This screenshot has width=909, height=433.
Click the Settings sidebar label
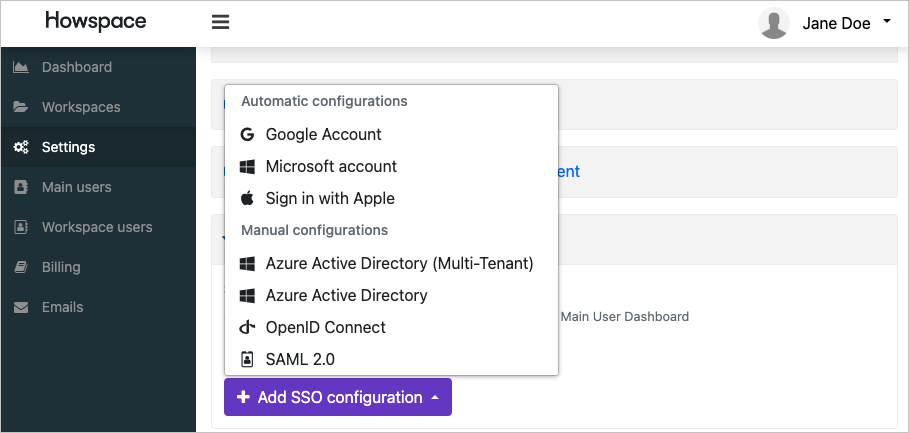[68, 147]
